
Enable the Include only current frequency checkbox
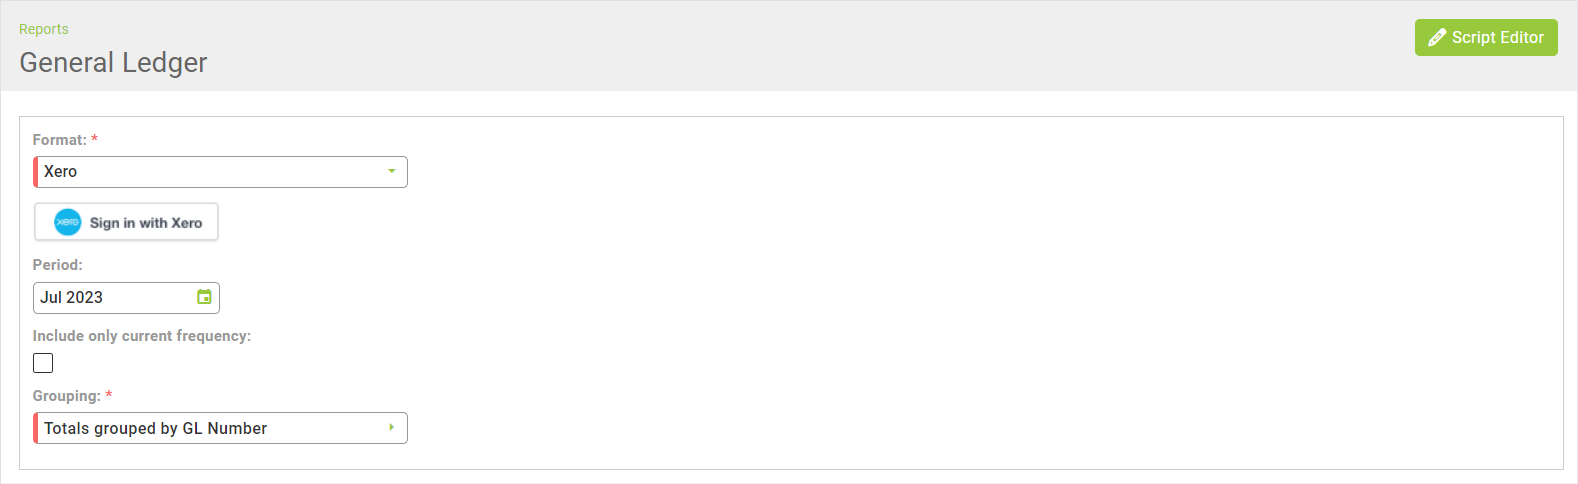pos(43,363)
